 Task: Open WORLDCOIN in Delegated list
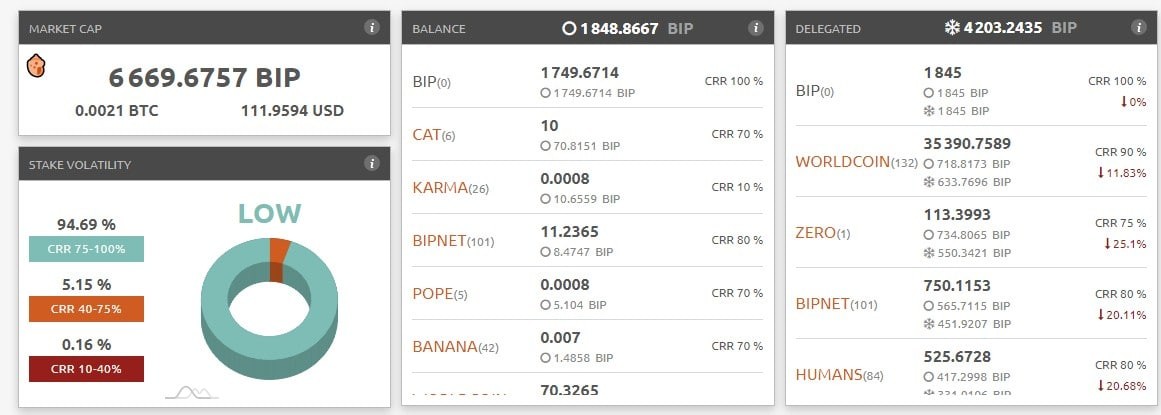point(843,162)
